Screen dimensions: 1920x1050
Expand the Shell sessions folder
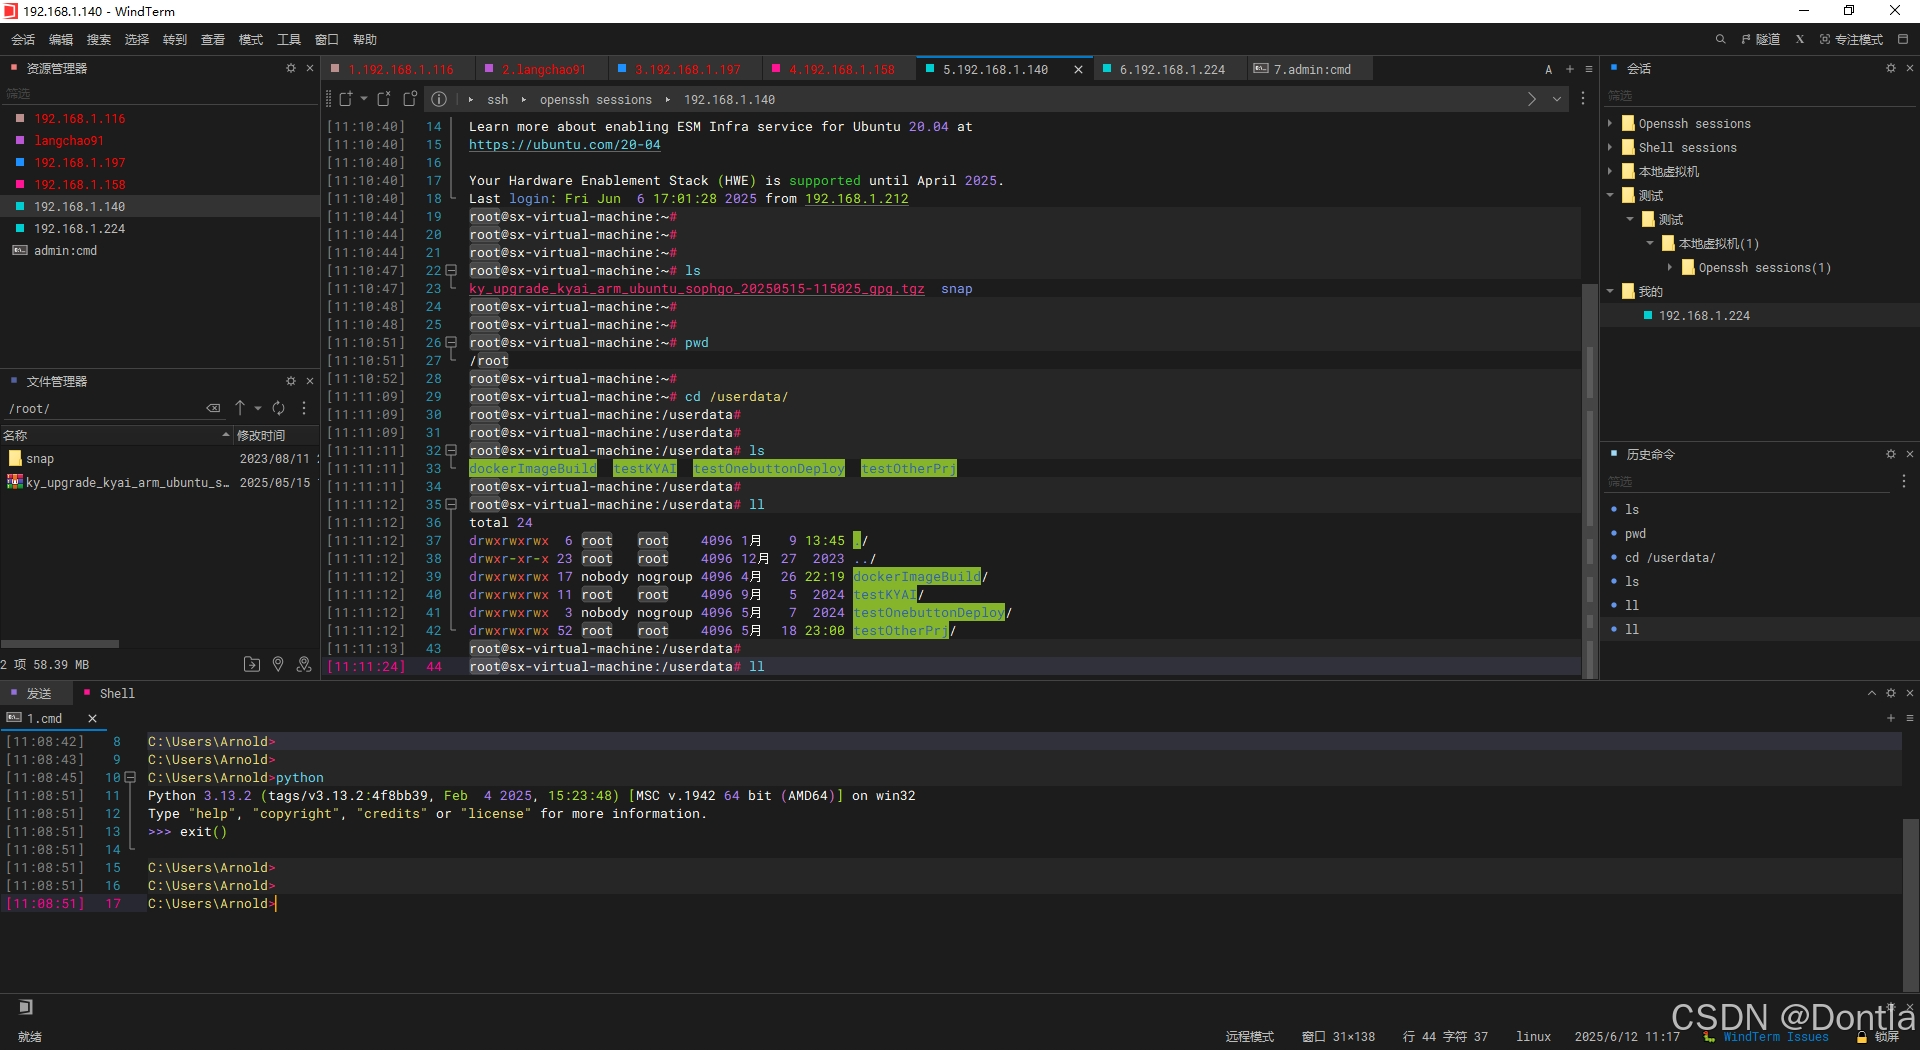(x=1610, y=147)
